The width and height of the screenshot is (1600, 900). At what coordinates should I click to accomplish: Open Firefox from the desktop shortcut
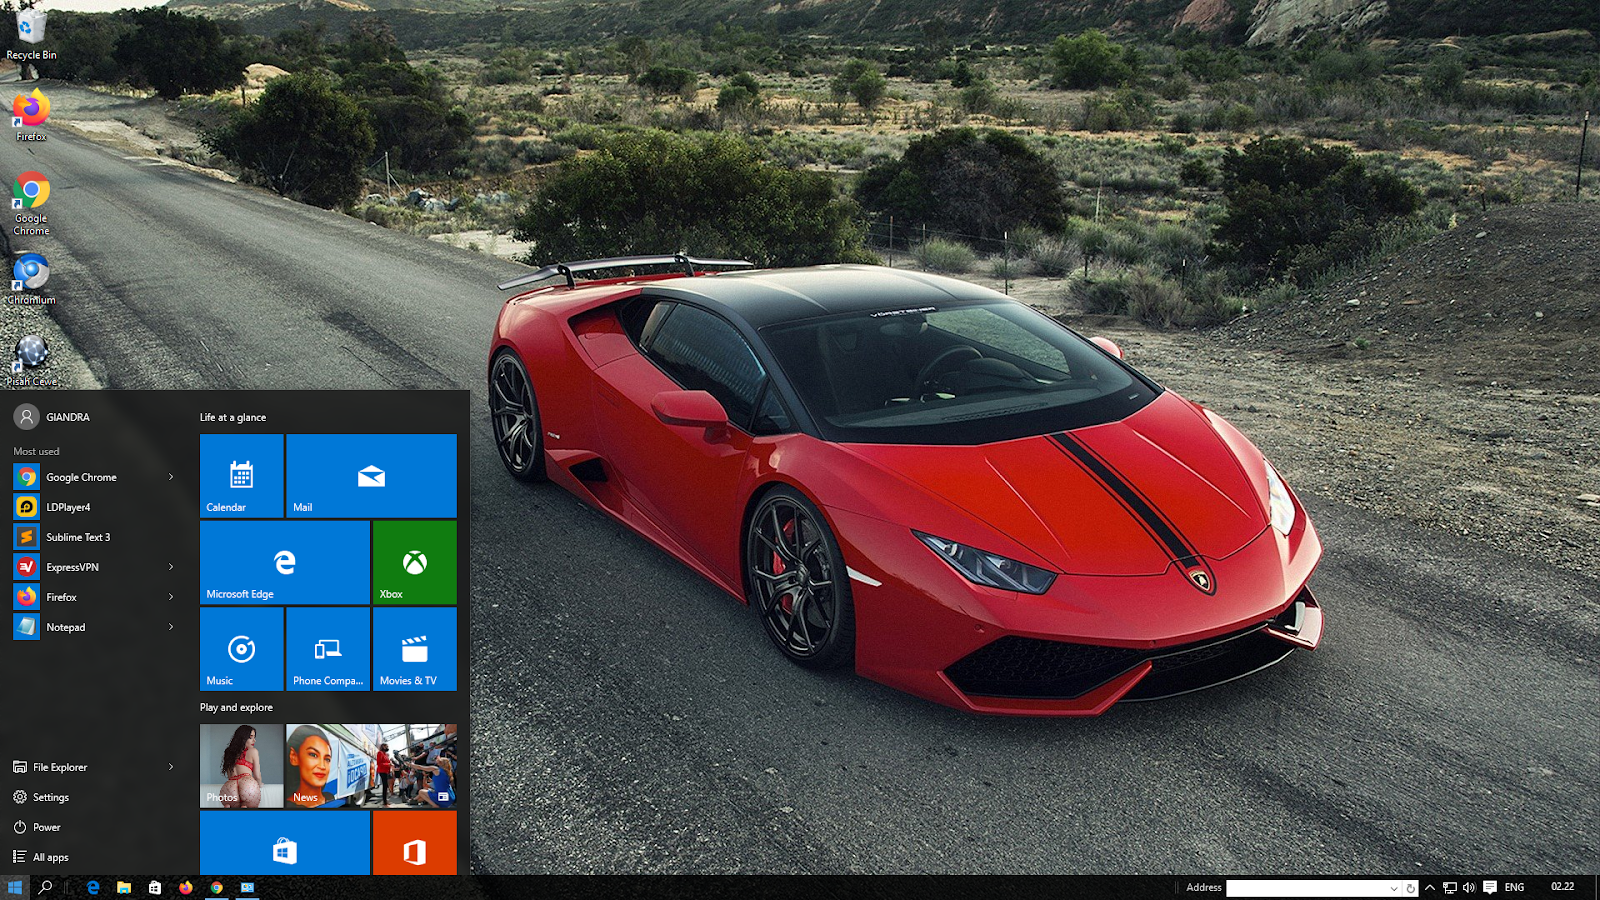[30, 110]
